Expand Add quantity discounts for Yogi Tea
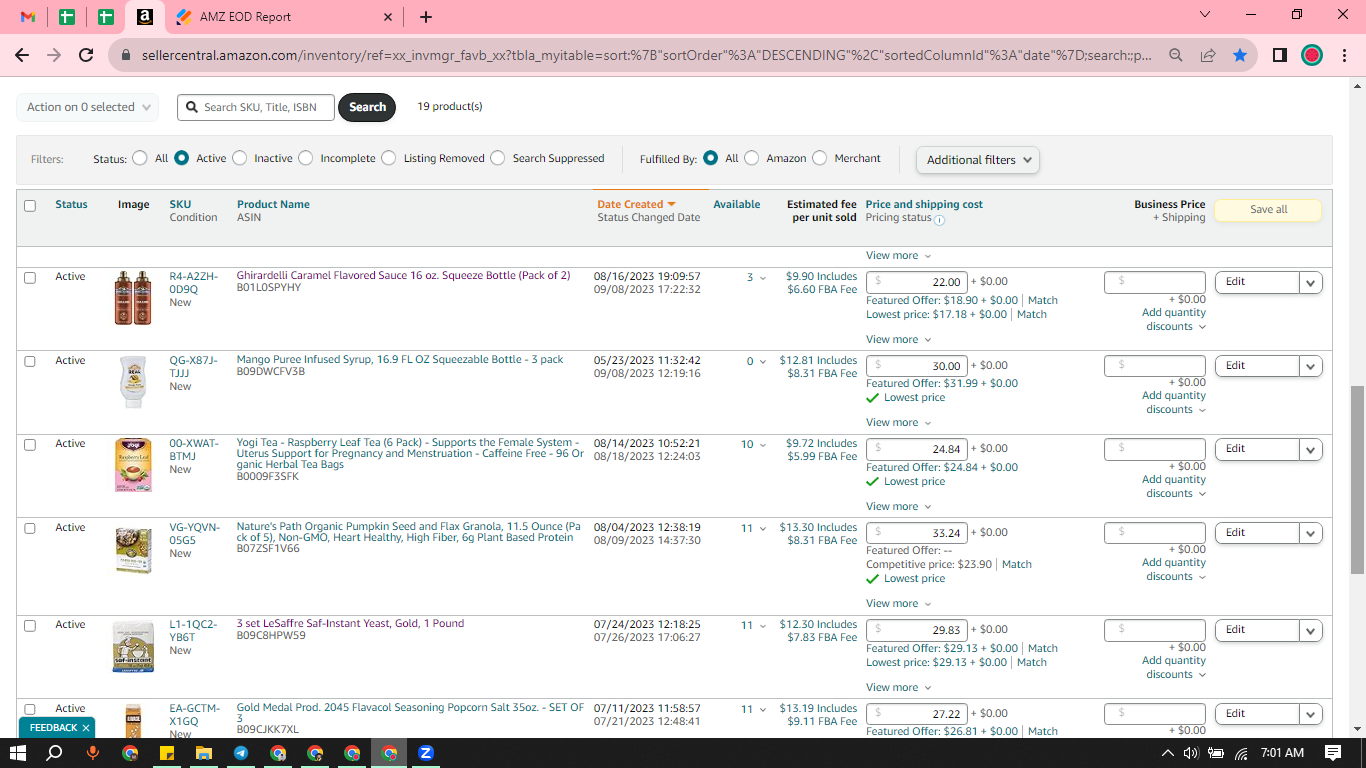This screenshot has height=768, width=1366. click(x=1174, y=486)
